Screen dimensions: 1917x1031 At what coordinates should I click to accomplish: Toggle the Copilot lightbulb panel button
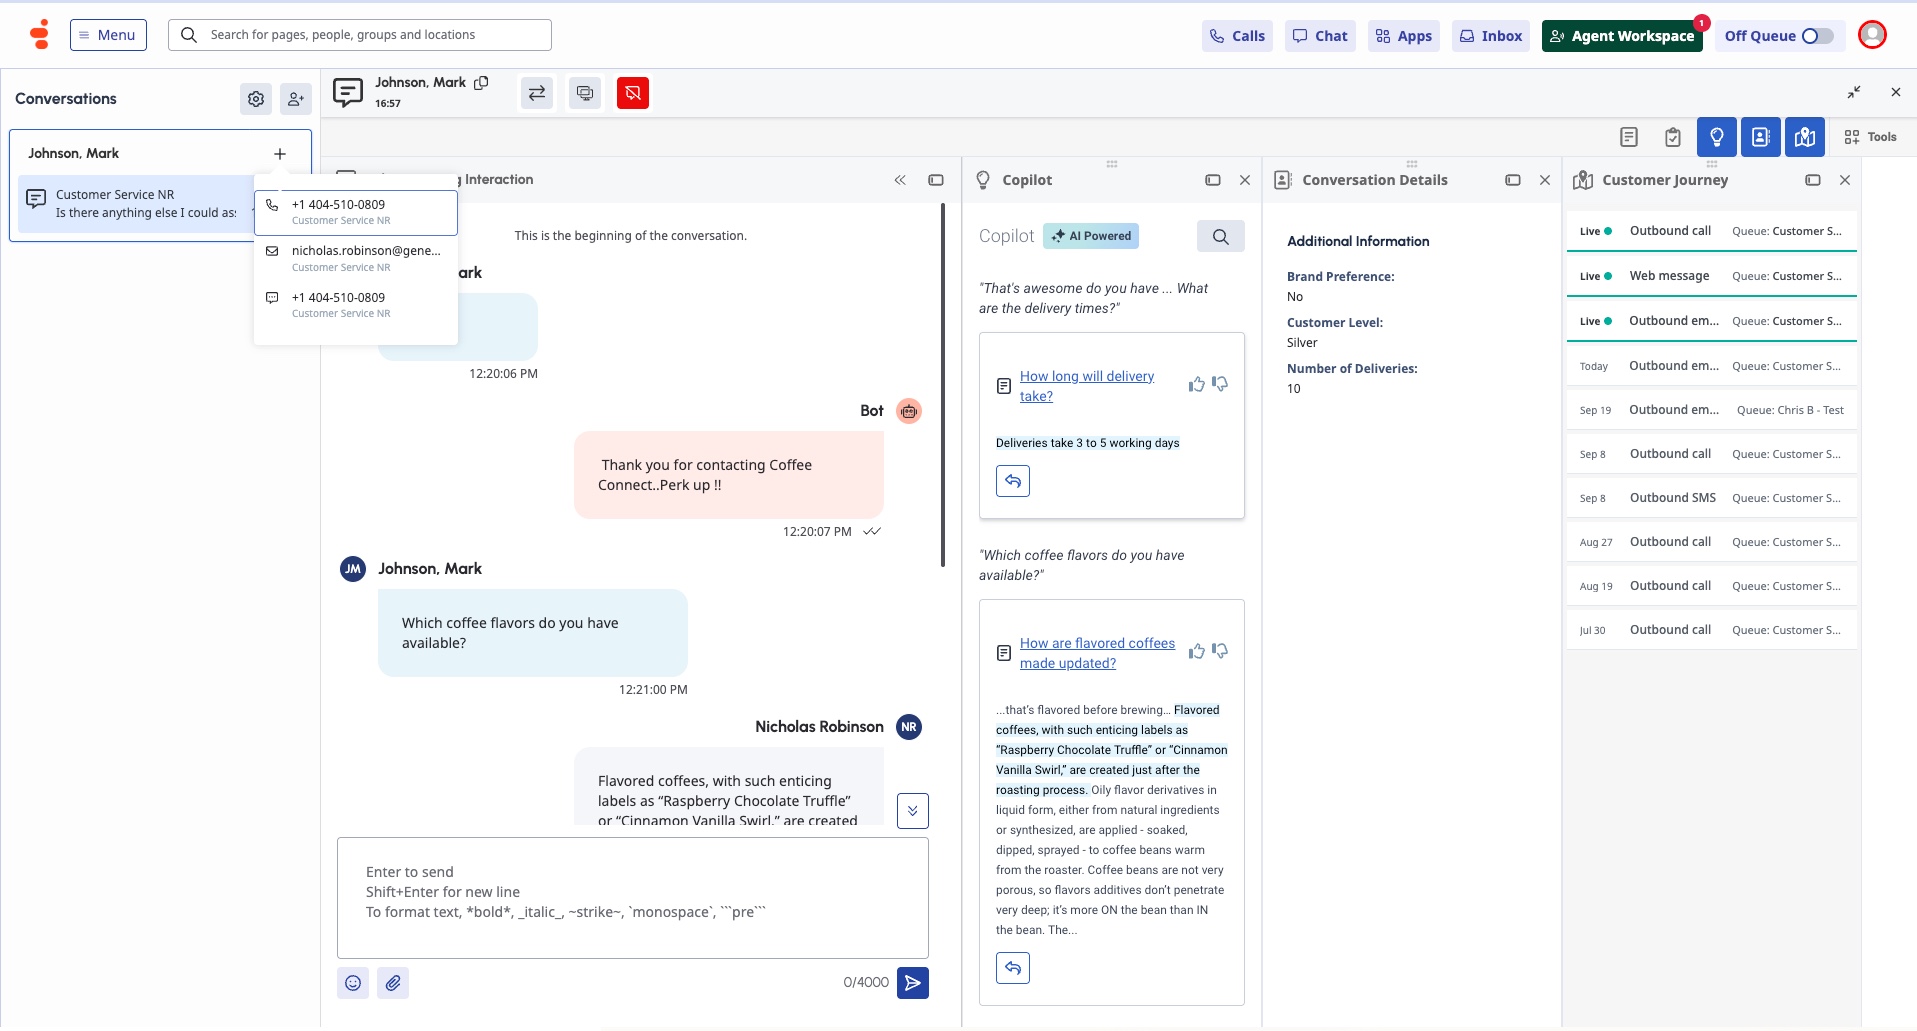pos(1716,137)
